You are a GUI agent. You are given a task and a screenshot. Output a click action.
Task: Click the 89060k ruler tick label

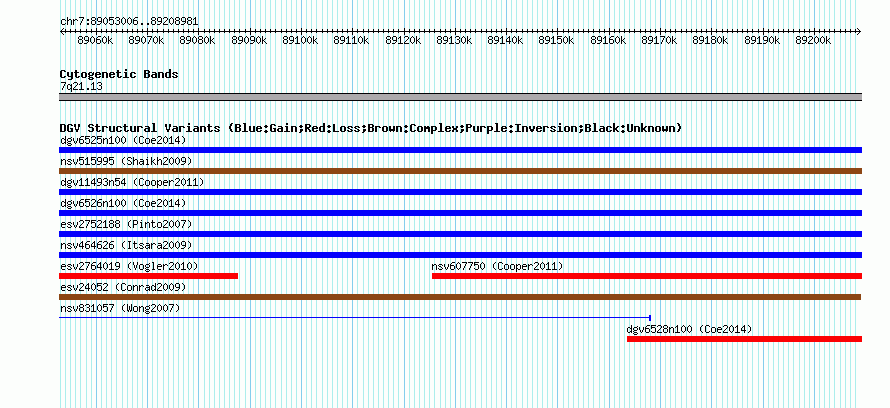click(95, 40)
